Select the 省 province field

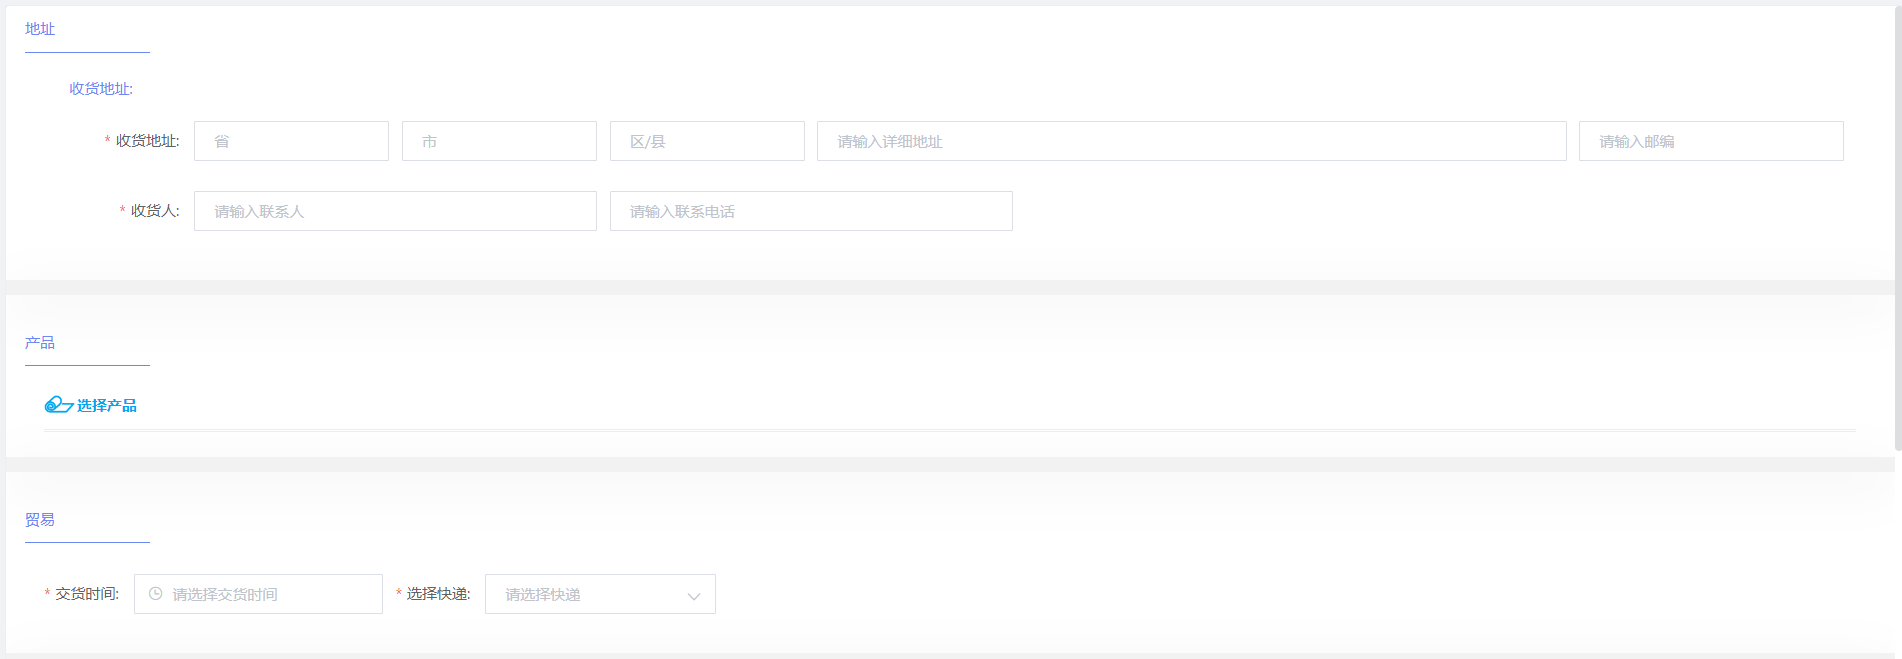tap(291, 141)
